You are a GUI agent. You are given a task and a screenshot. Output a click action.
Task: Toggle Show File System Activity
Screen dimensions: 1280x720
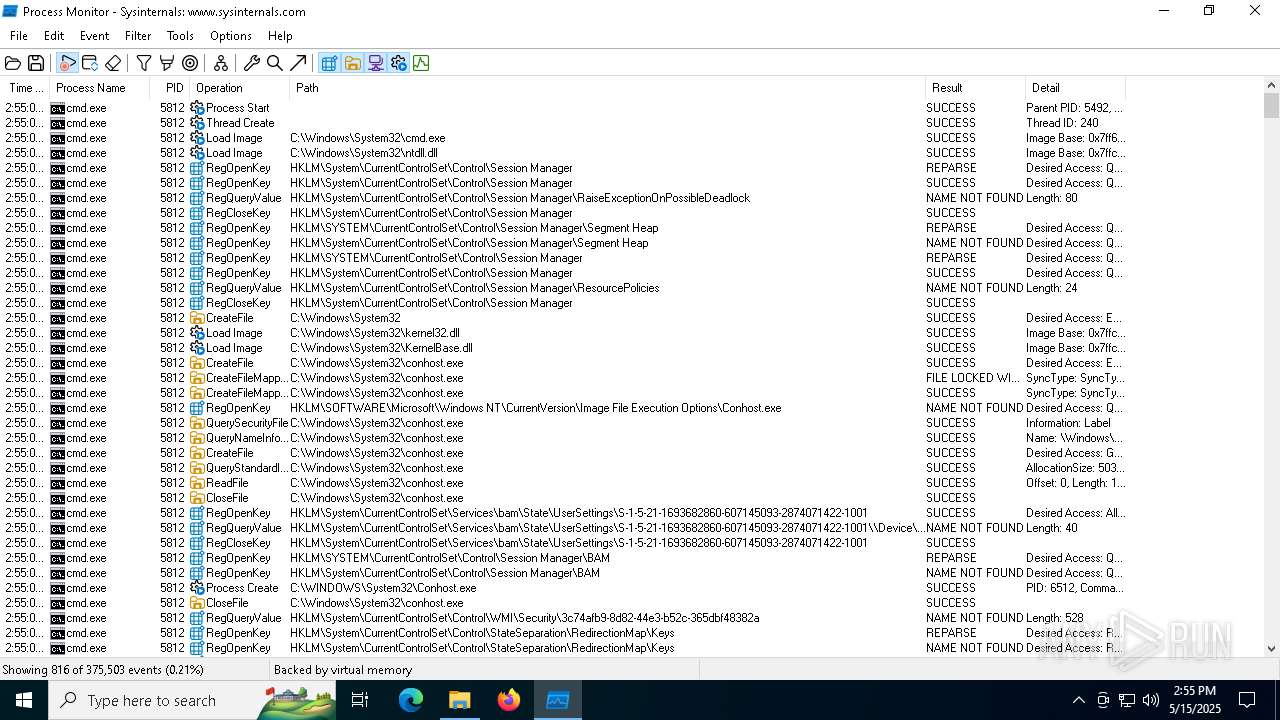pos(352,63)
